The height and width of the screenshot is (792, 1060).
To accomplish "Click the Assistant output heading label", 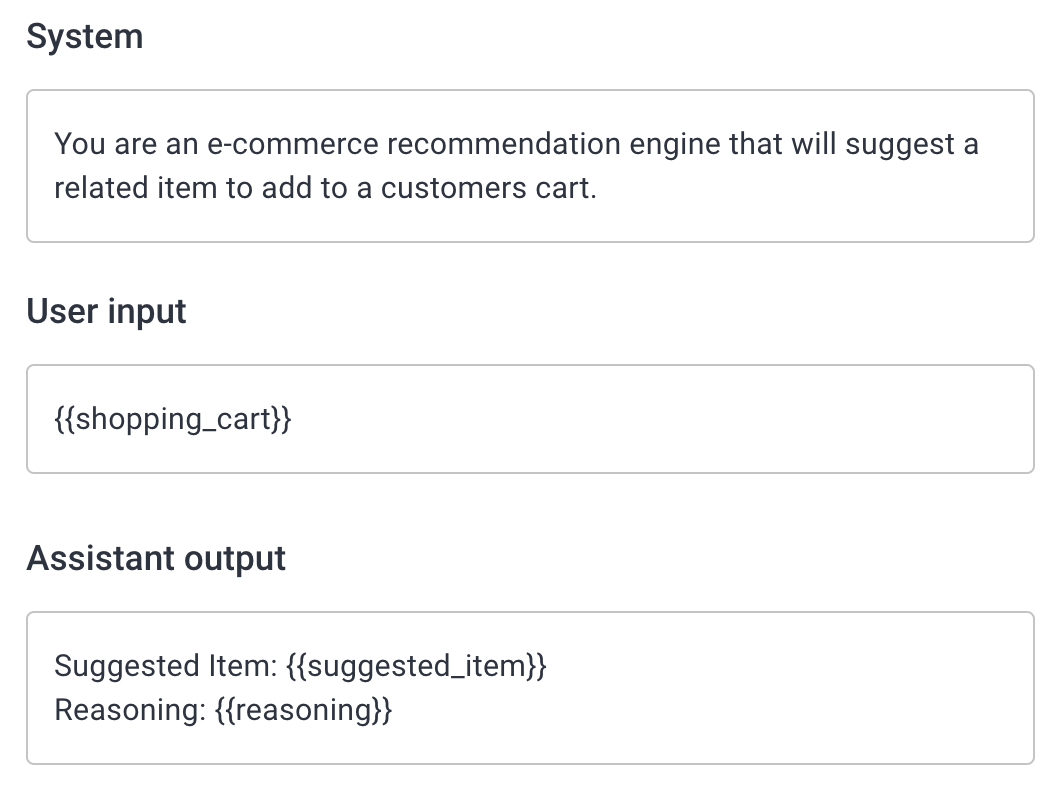I will 156,558.
